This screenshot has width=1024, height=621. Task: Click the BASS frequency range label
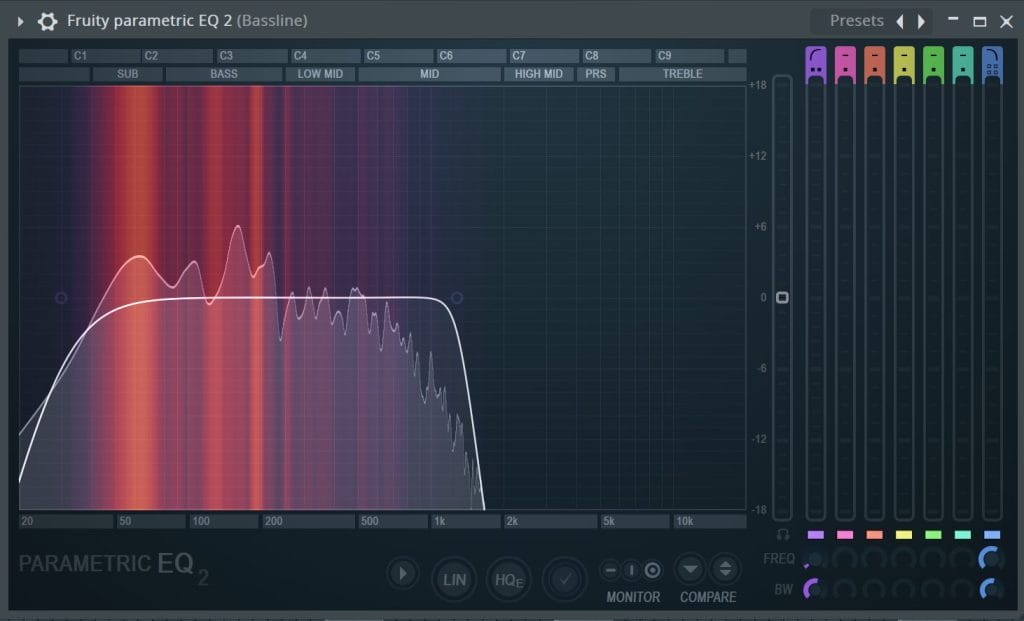[x=224, y=74]
